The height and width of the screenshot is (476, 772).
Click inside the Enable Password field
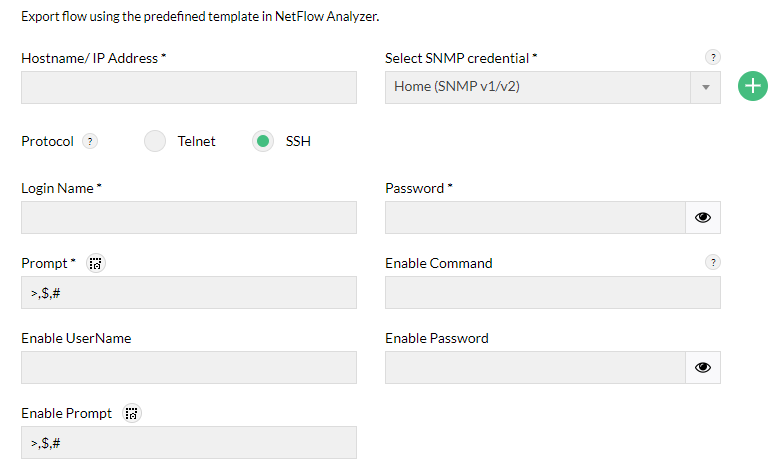[535, 367]
